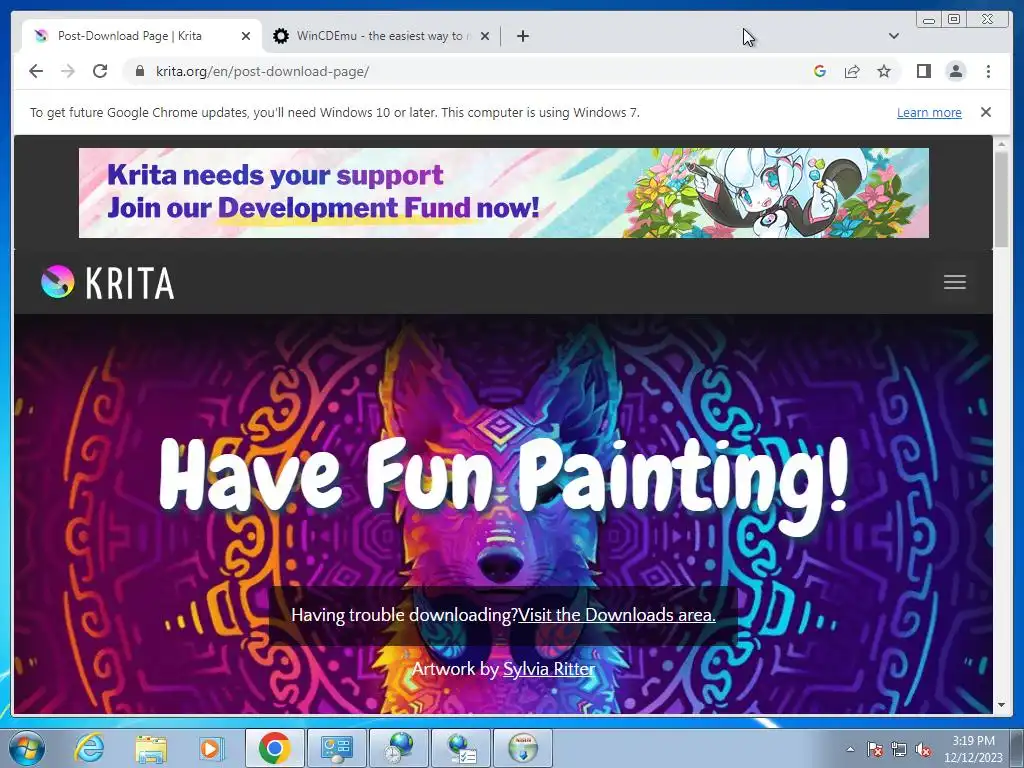Open Windows Explorer from taskbar
1024x768 pixels.
click(x=151, y=748)
